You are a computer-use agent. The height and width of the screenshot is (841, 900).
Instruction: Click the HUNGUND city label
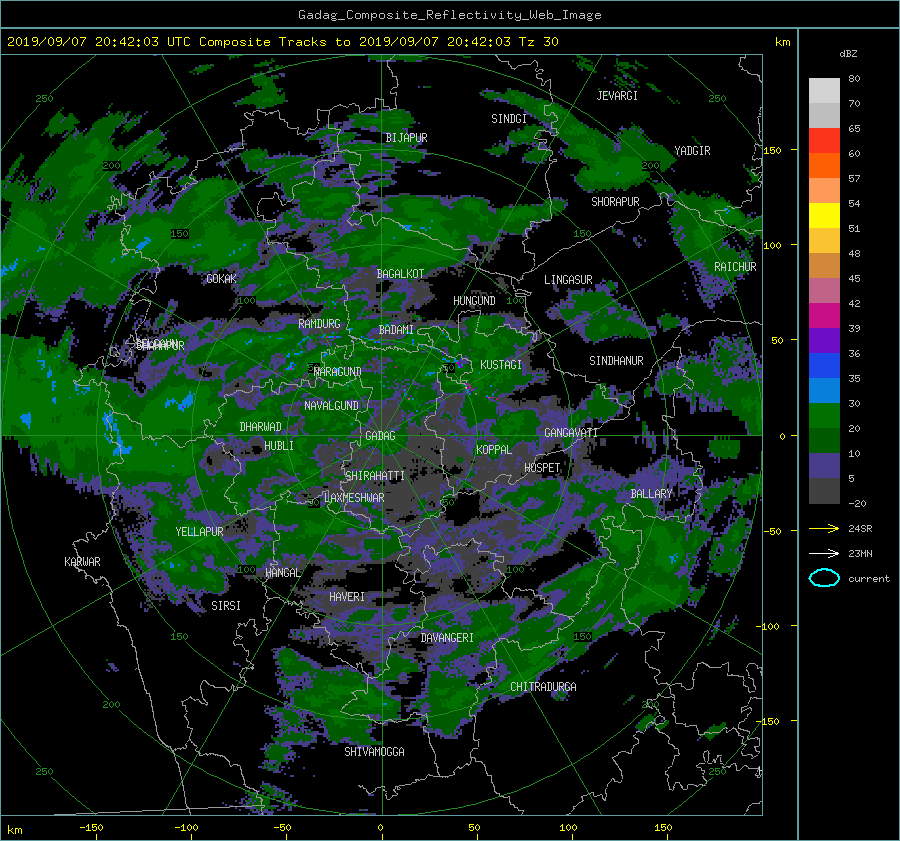click(x=474, y=301)
